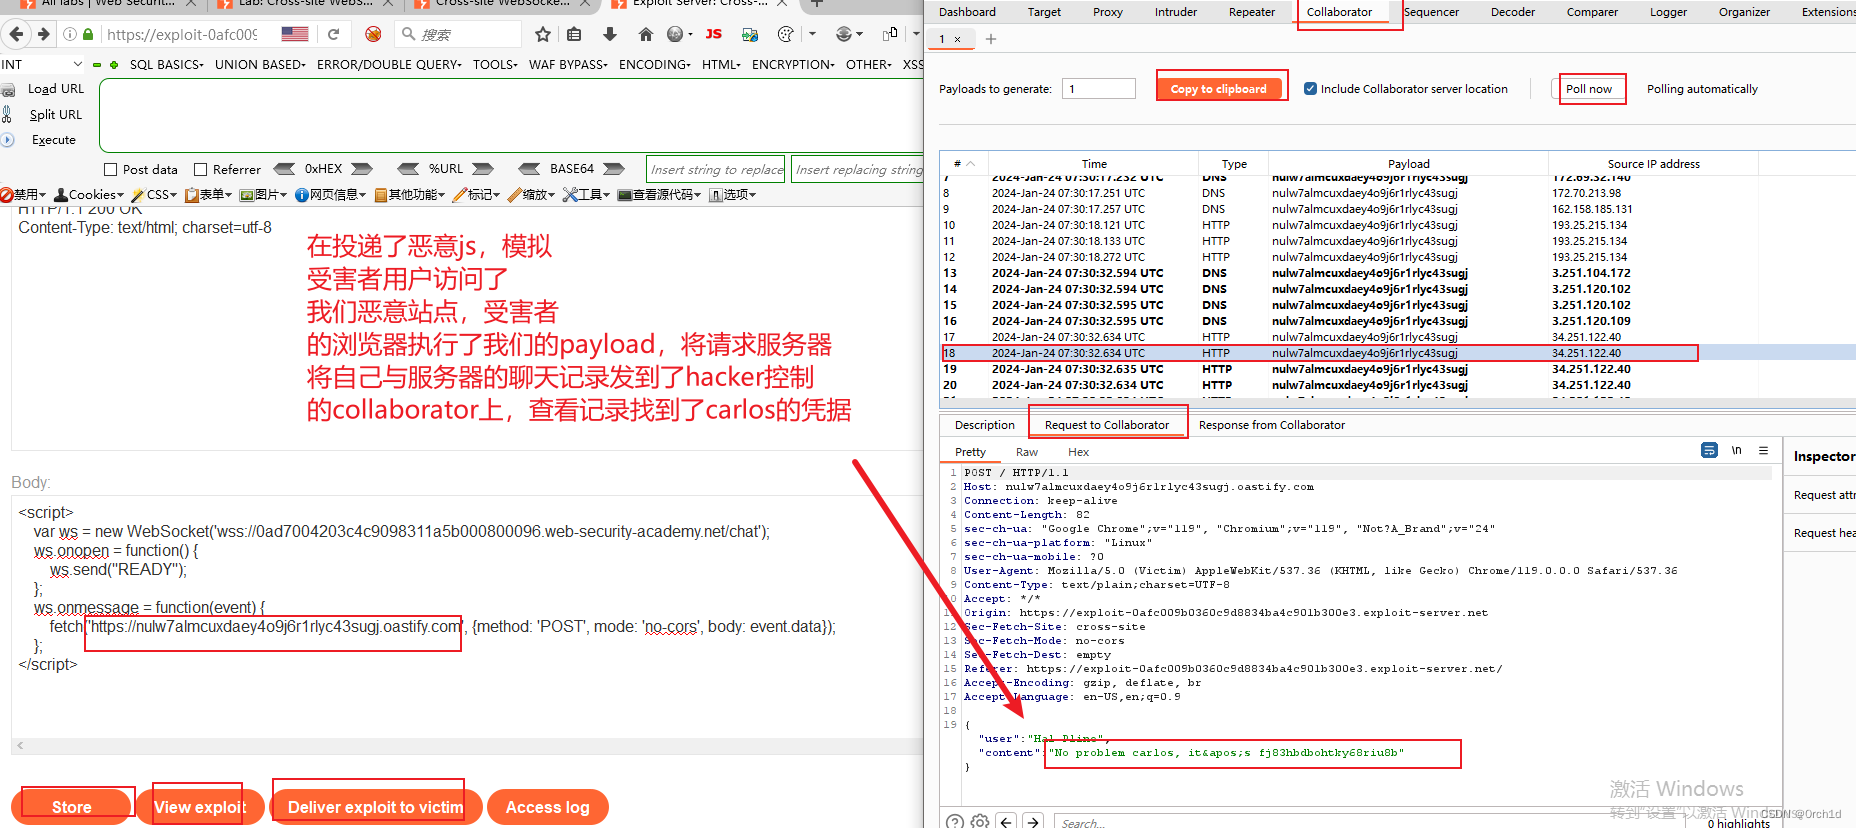Screen dimensions: 1856x828
Task: Open the Response from Collaborator tab
Action: coord(1272,425)
